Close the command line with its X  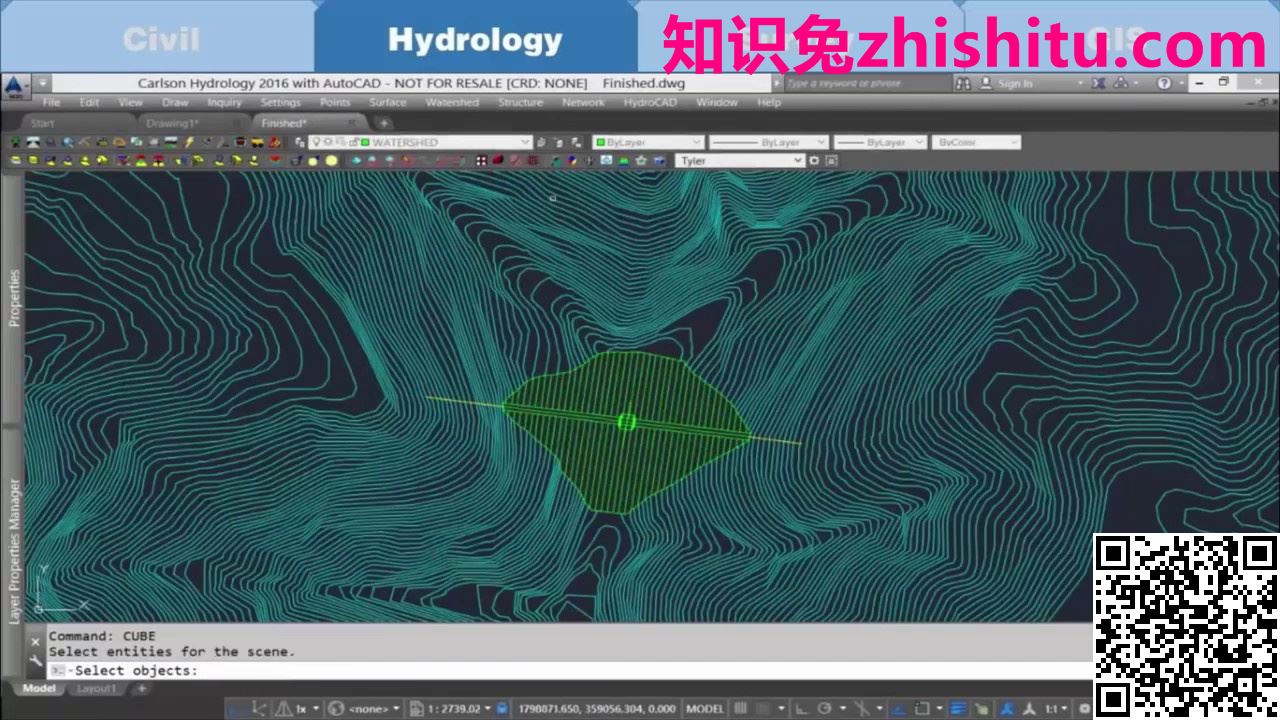pyautogui.click(x=36, y=640)
